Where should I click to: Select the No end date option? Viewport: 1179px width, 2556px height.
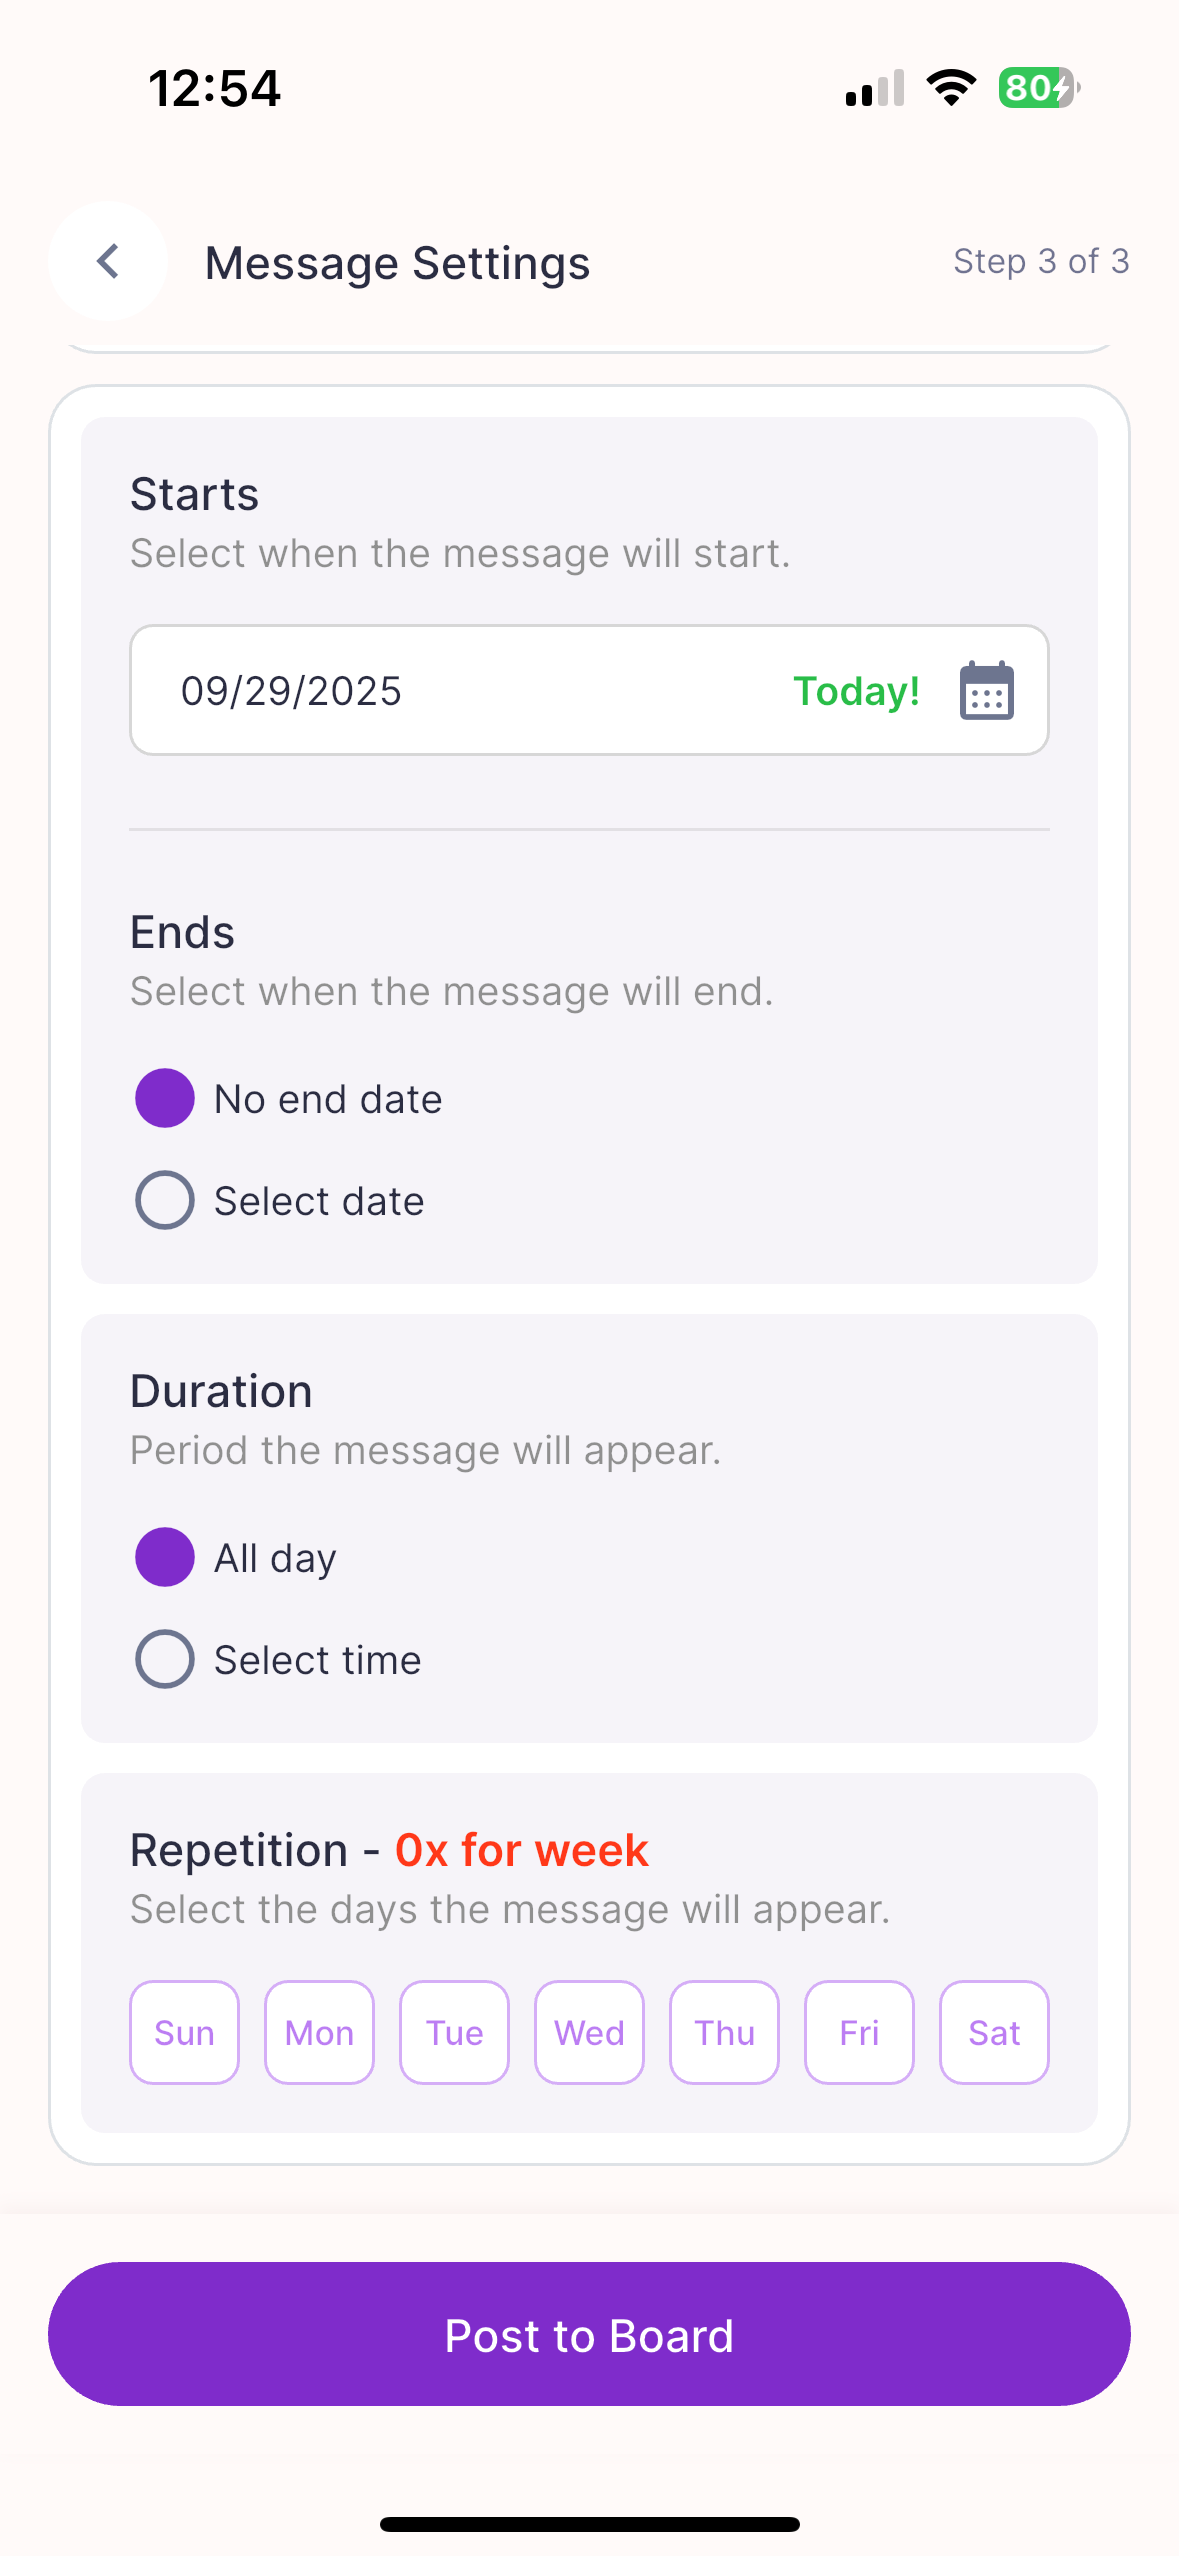click(x=165, y=1098)
